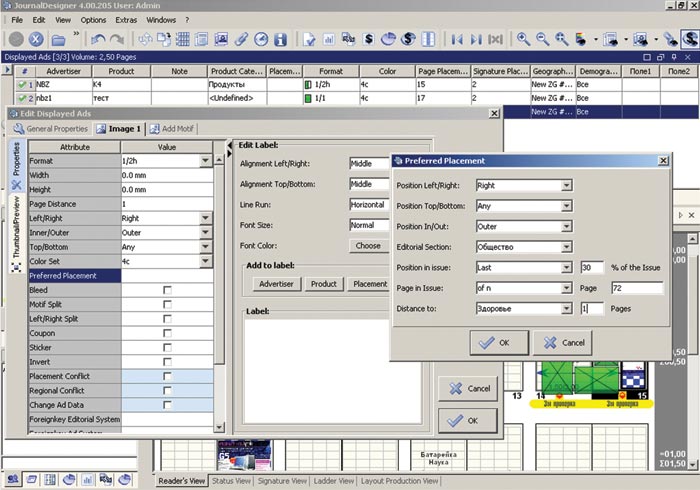Image resolution: width=700 pixels, height=490 pixels.
Task: Click the undo arrow in the toolbar
Action: (97, 40)
